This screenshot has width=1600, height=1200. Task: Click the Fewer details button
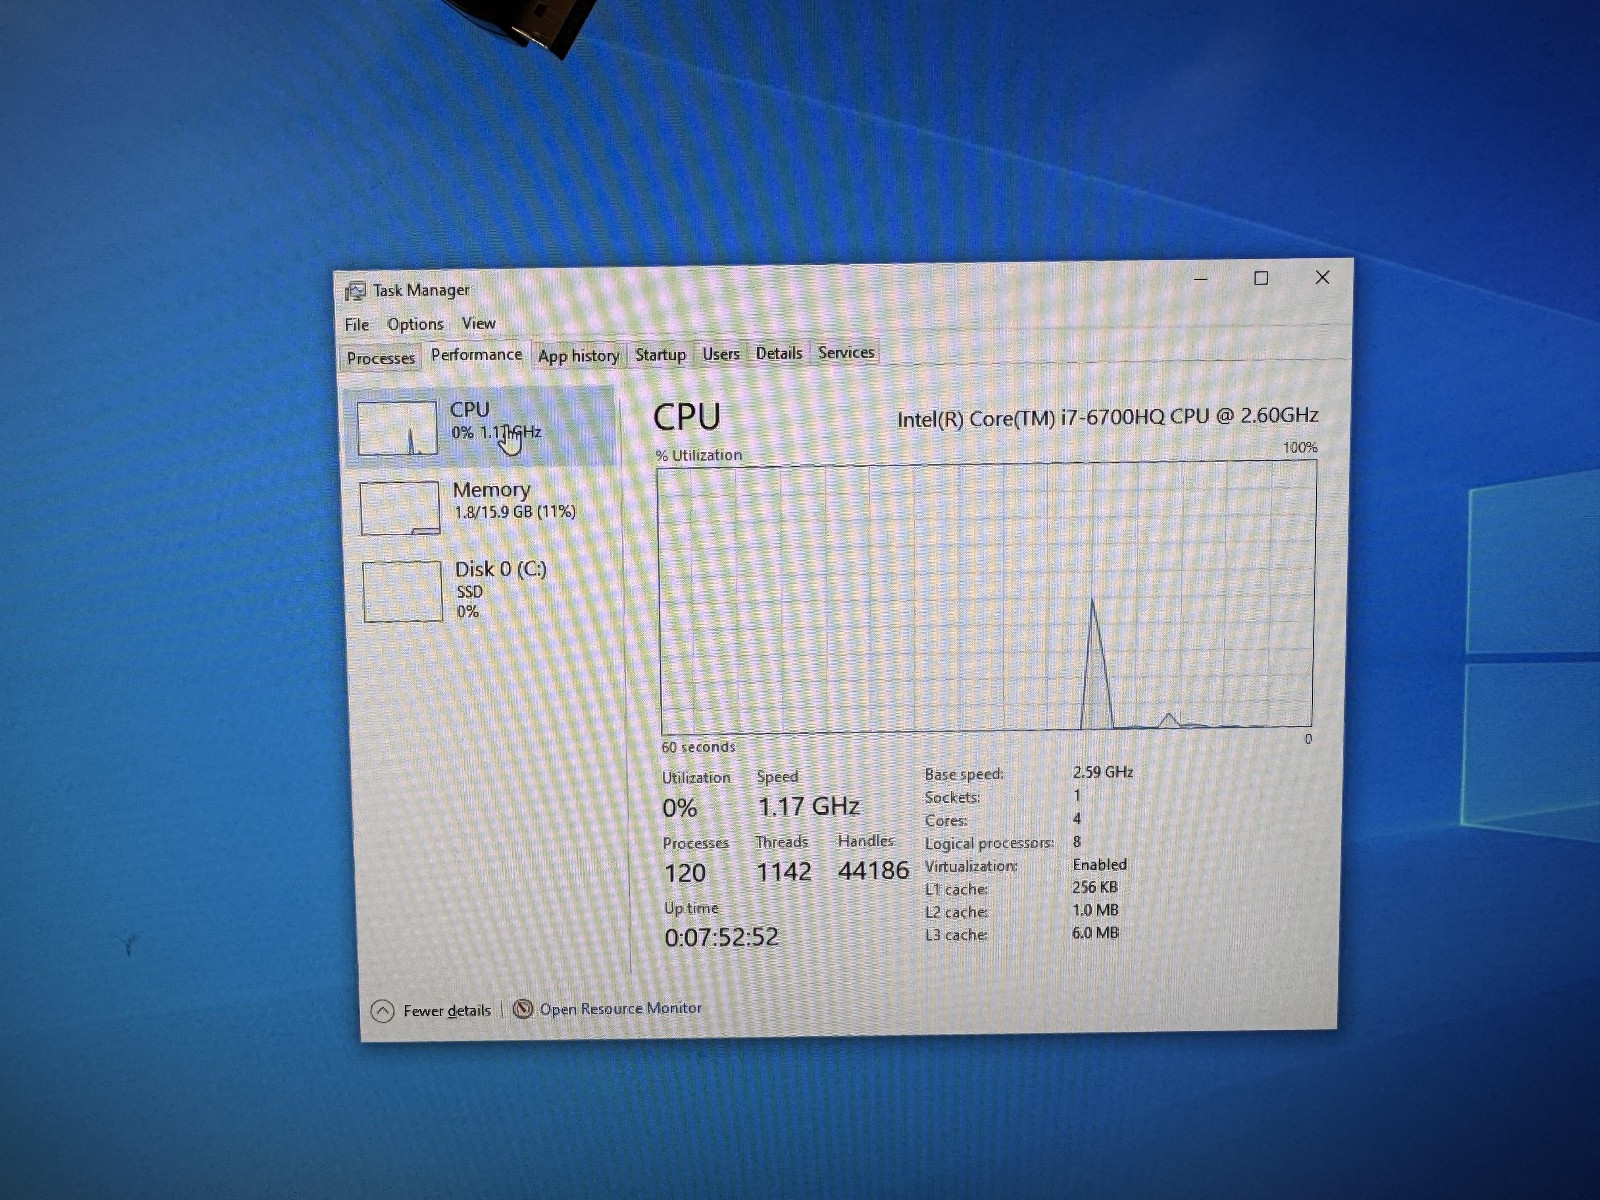coord(431,1011)
